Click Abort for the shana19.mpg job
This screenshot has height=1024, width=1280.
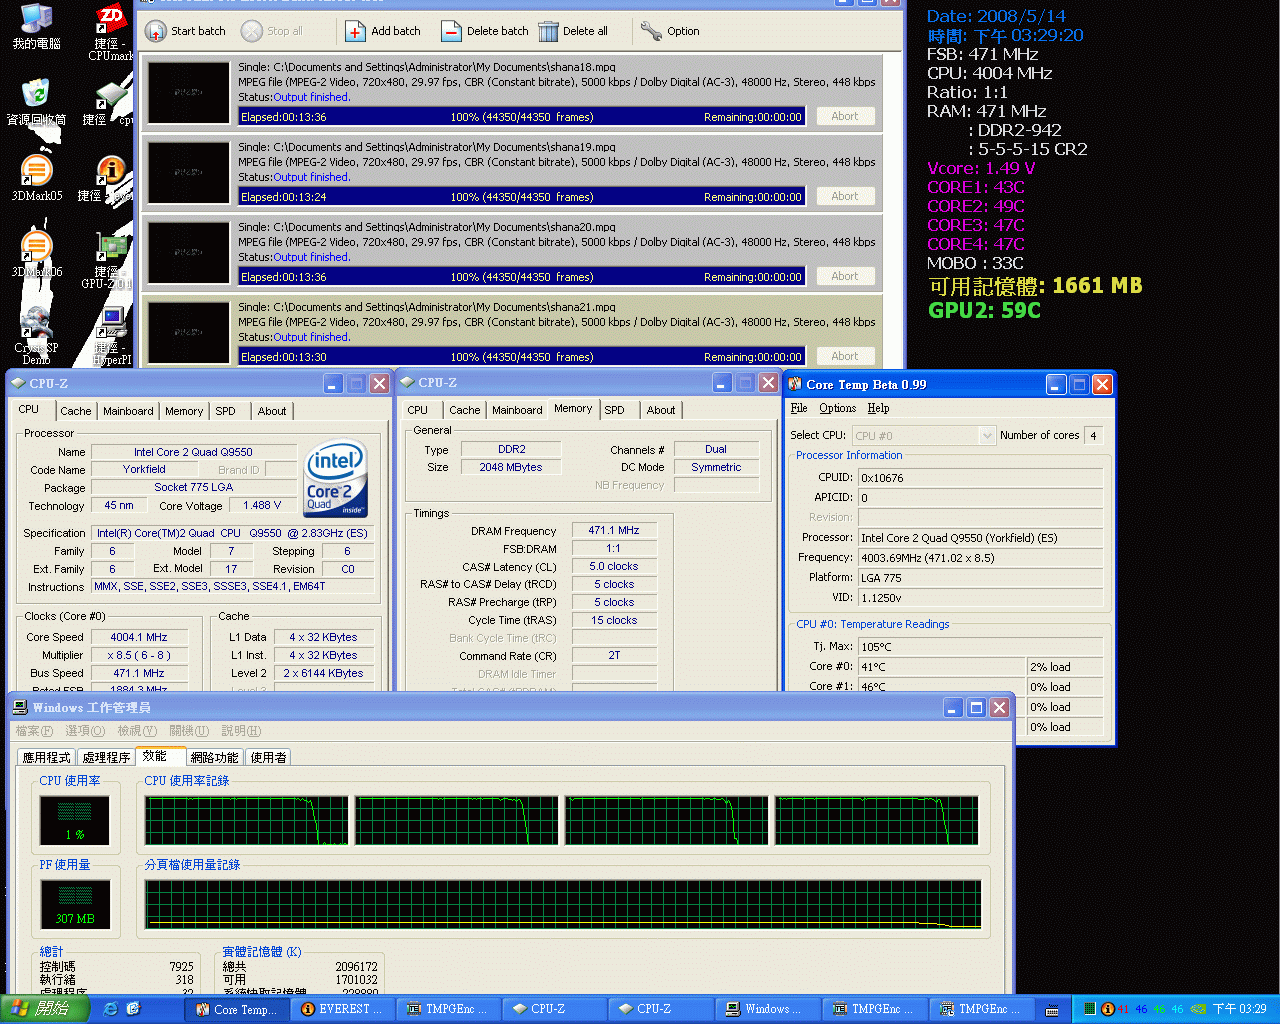click(845, 196)
